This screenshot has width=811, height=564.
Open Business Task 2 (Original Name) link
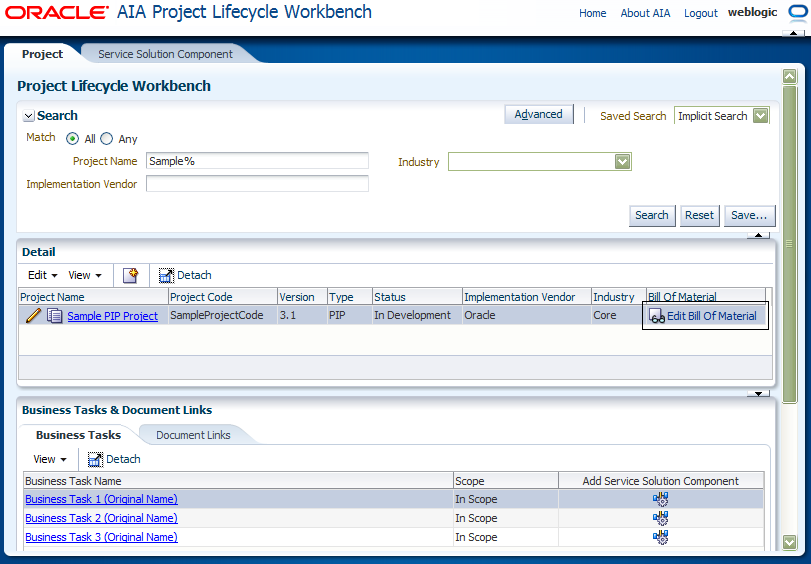point(101,518)
